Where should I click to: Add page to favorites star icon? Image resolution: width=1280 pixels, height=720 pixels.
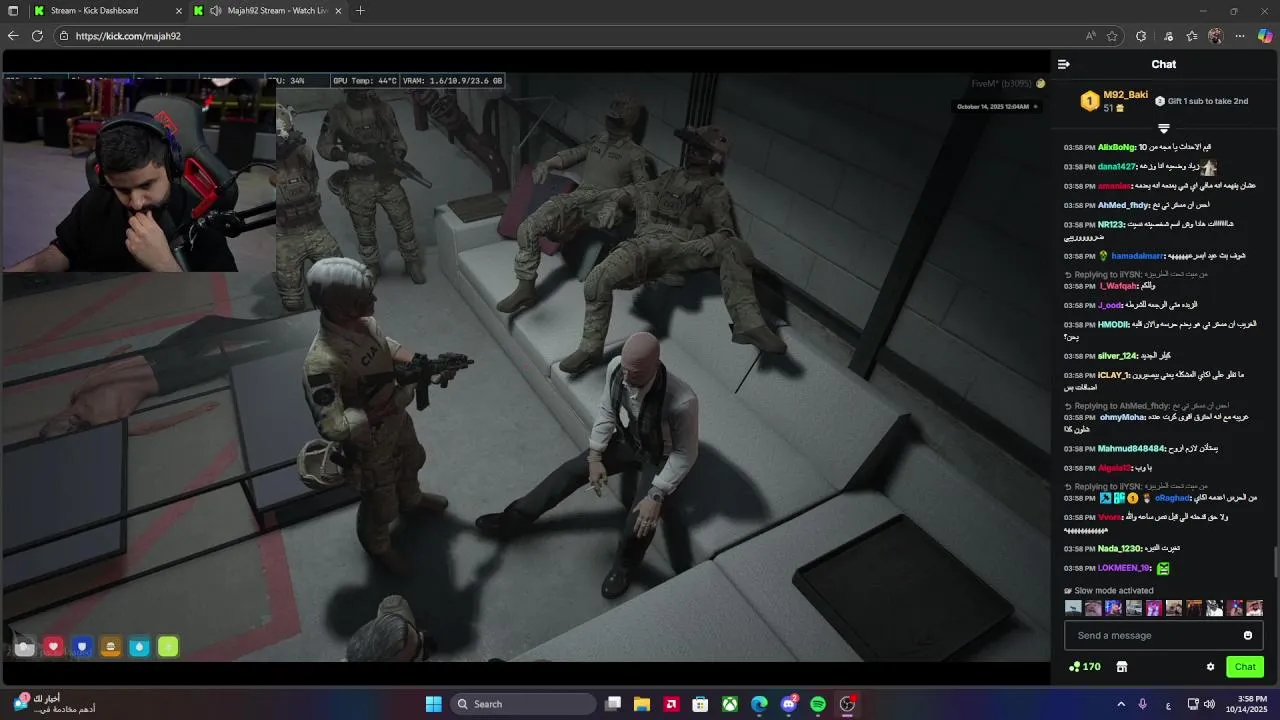click(x=1112, y=36)
